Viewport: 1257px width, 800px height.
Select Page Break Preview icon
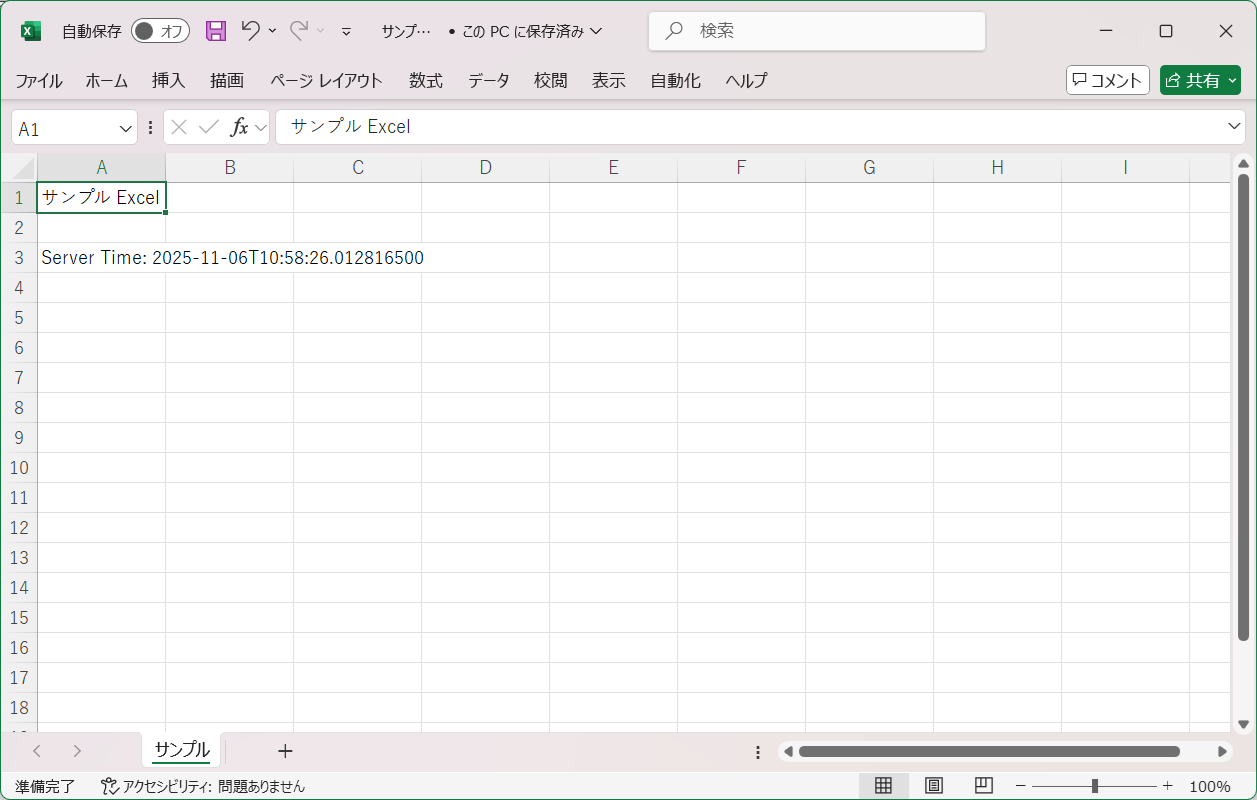tap(983, 786)
